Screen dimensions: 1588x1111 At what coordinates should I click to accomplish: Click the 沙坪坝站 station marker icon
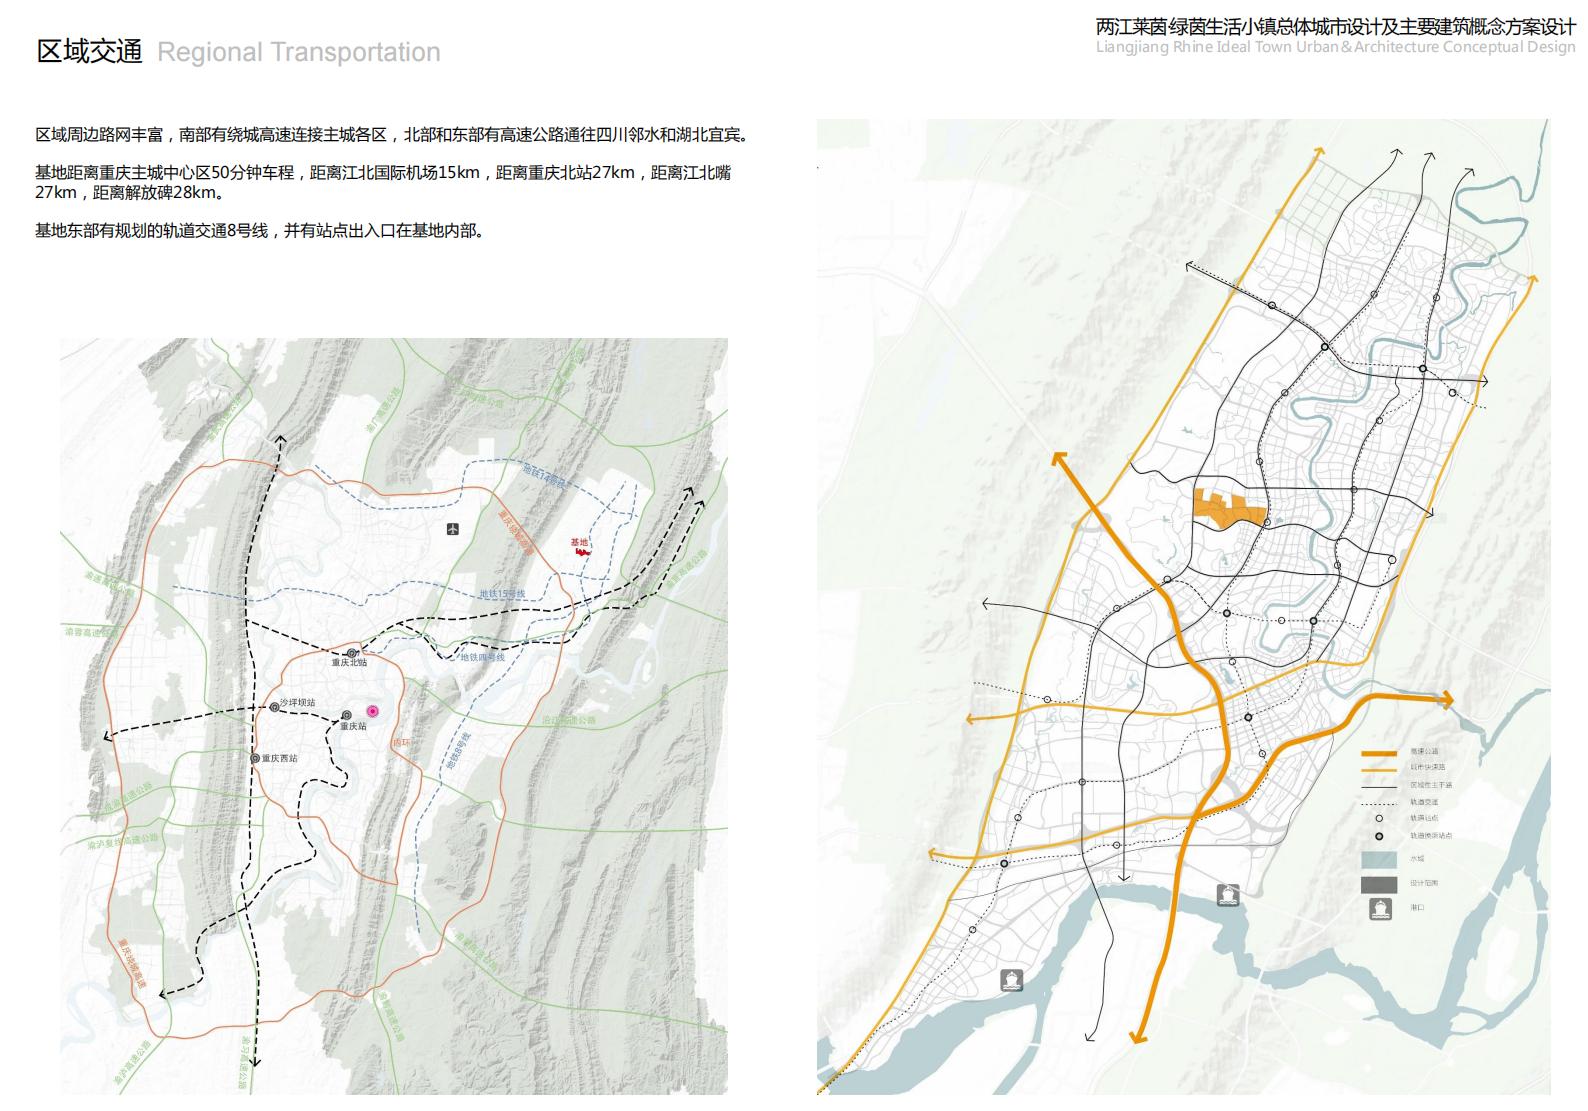click(274, 707)
